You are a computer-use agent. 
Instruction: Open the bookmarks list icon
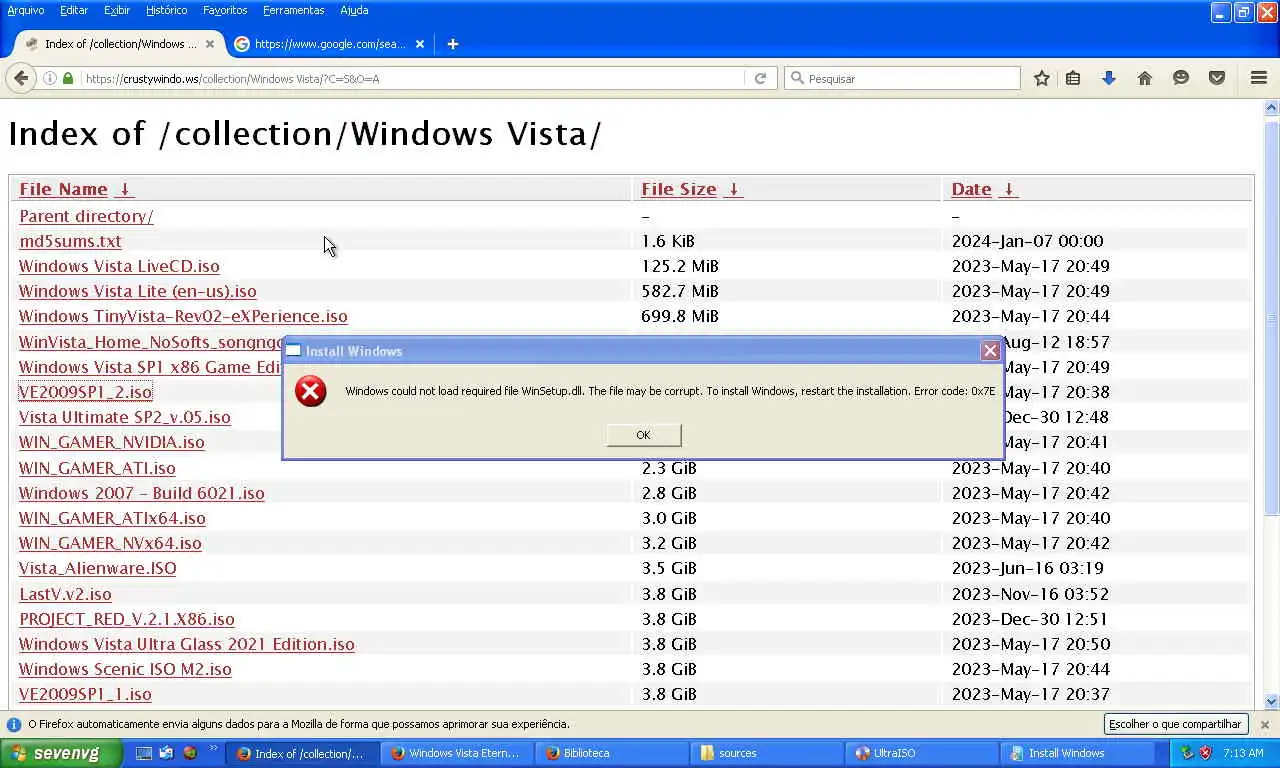1073,78
